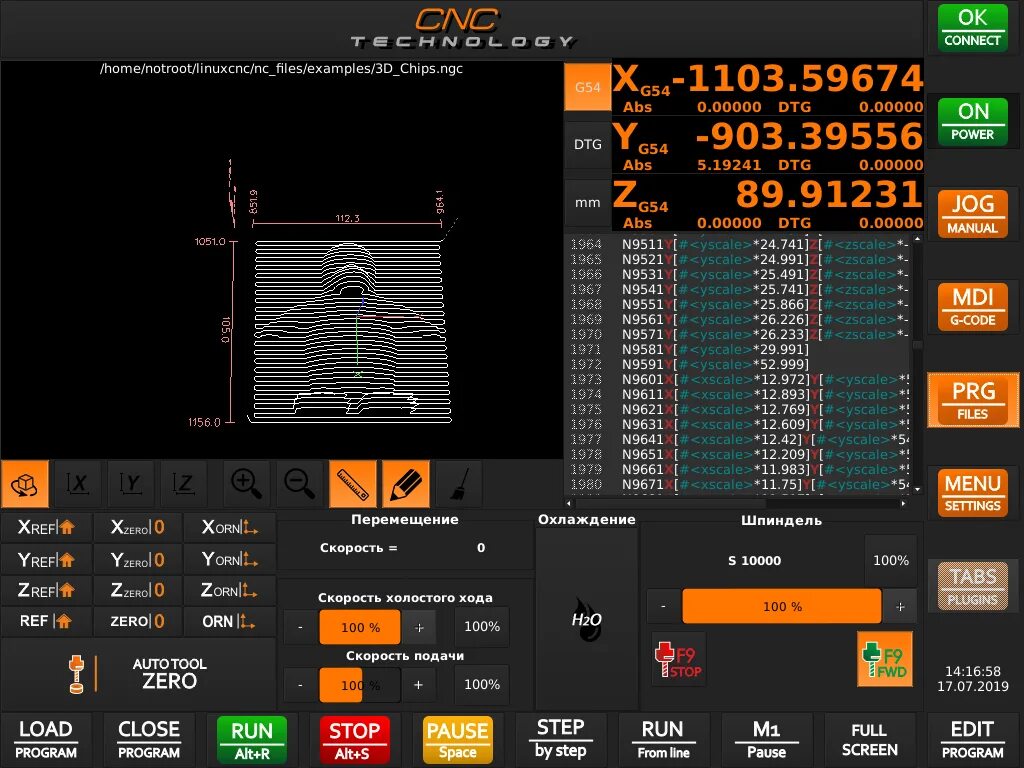Select the G54 coordinate display mode
The height and width of the screenshot is (768, 1024).
point(587,87)
